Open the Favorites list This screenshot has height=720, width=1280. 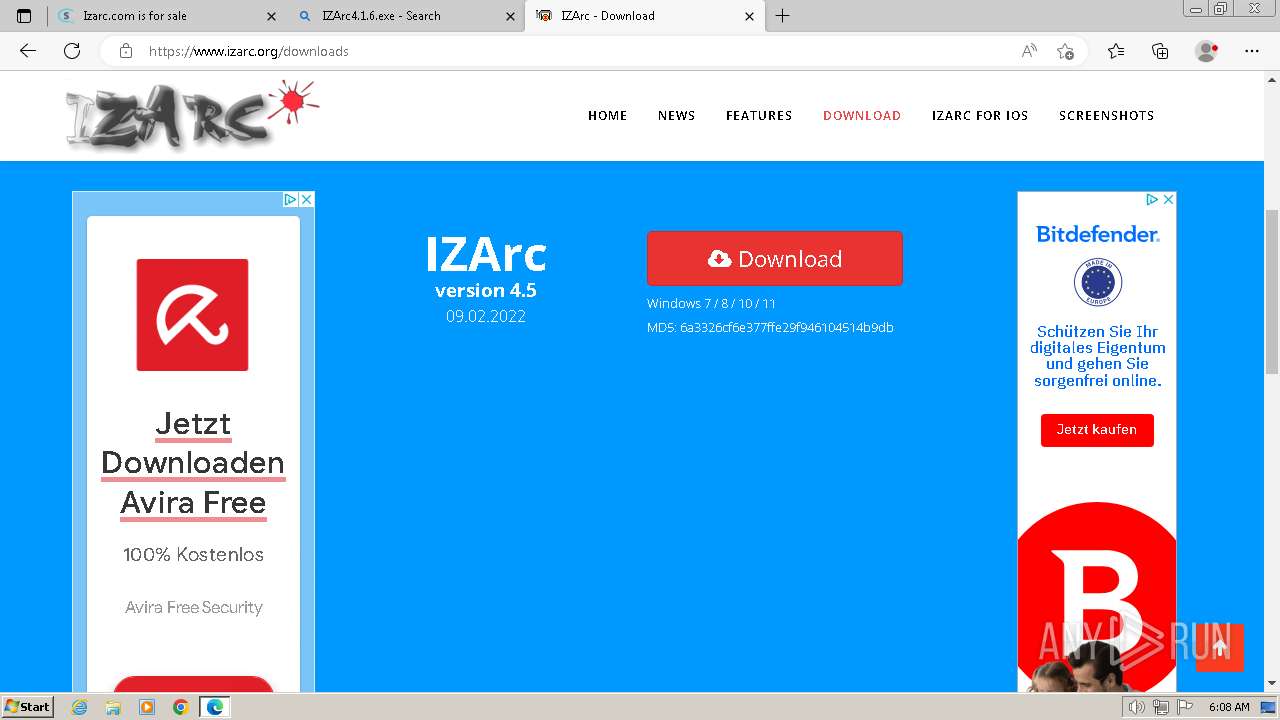[1116, 51]
